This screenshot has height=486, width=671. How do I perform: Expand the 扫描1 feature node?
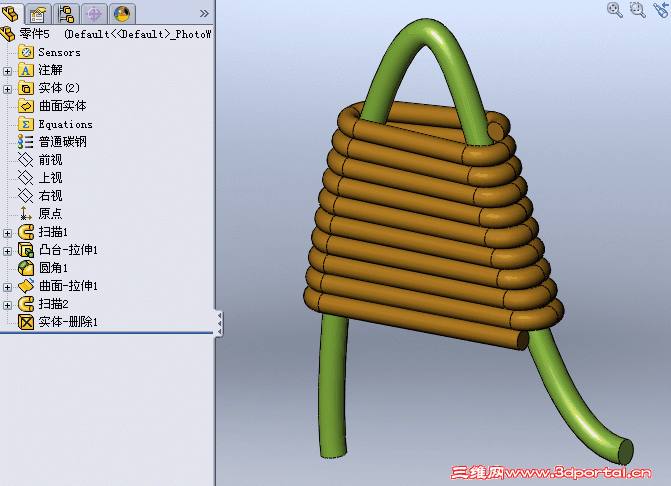[7, 233]
